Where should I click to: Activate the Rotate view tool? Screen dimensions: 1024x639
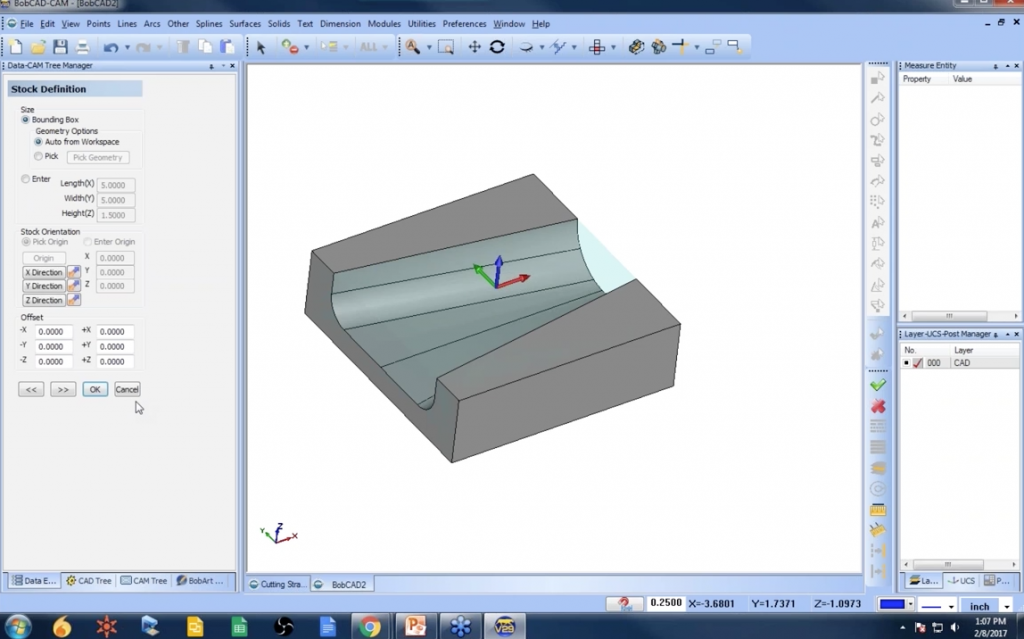497,47
